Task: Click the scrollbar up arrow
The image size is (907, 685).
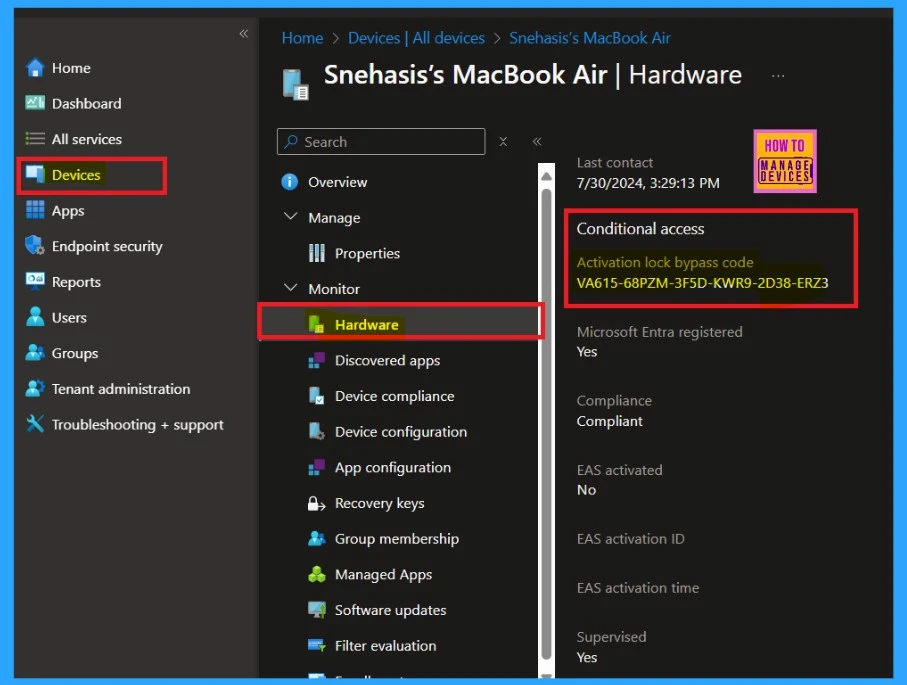Action: coord(546,176)
